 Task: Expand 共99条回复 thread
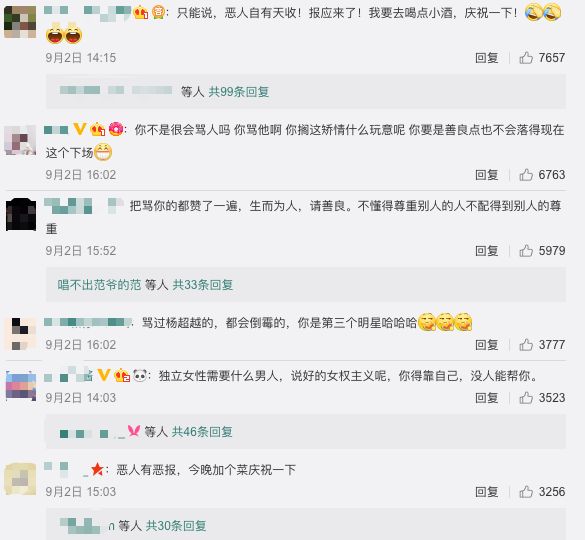(239, 91)
